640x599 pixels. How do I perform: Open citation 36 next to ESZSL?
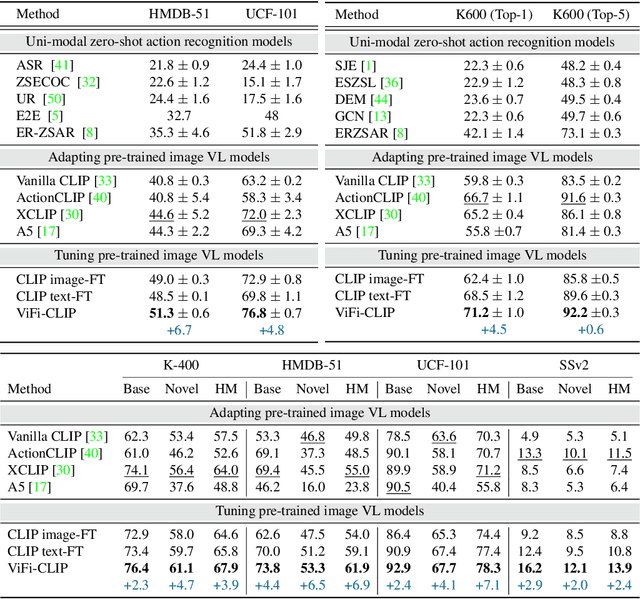(391, 81)
